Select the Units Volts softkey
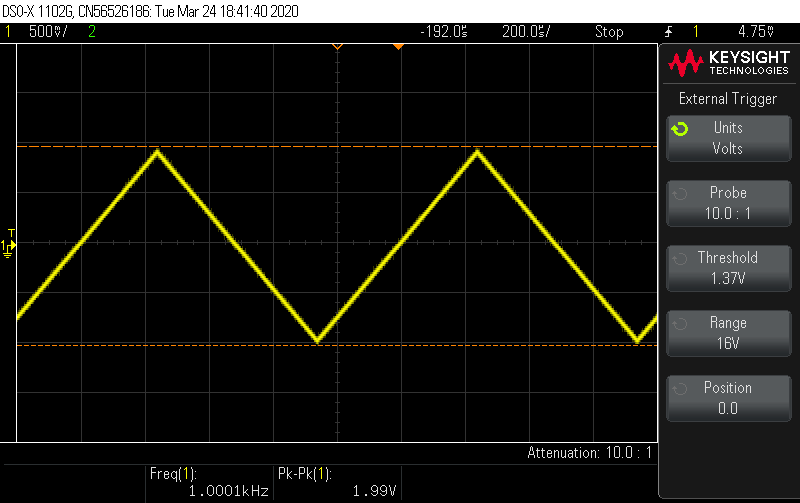 [729, 138]
